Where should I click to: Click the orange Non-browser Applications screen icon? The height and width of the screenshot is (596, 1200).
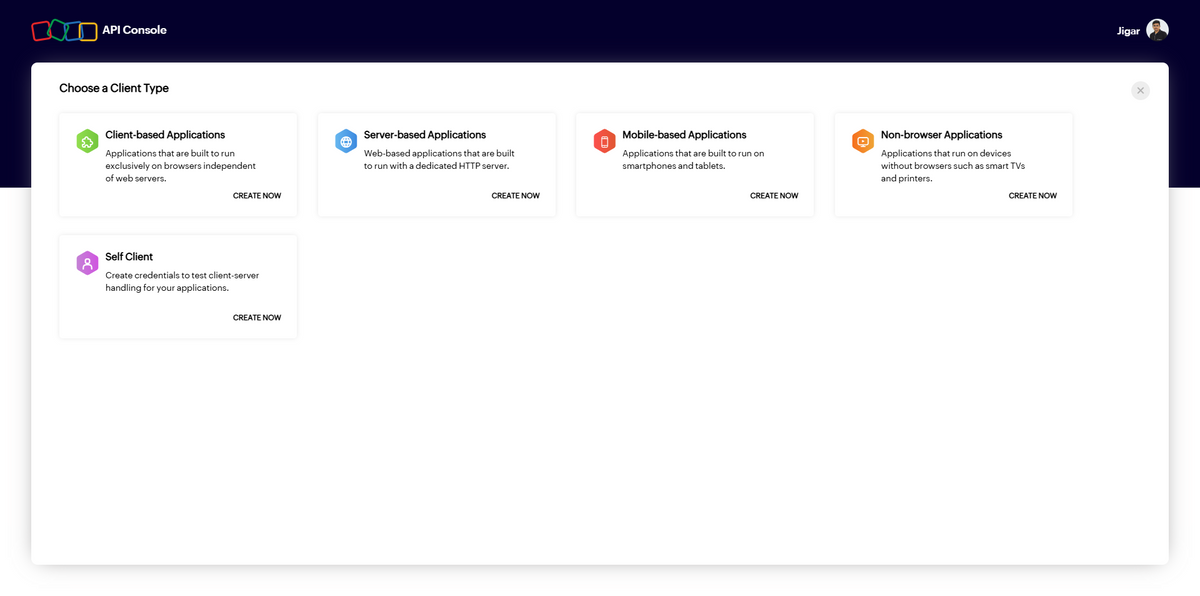coord(863,142)
